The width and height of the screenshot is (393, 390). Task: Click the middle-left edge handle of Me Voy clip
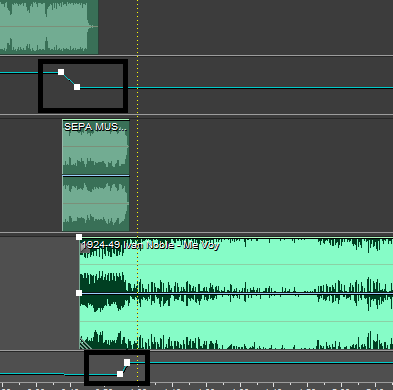(x=79, y=293)
